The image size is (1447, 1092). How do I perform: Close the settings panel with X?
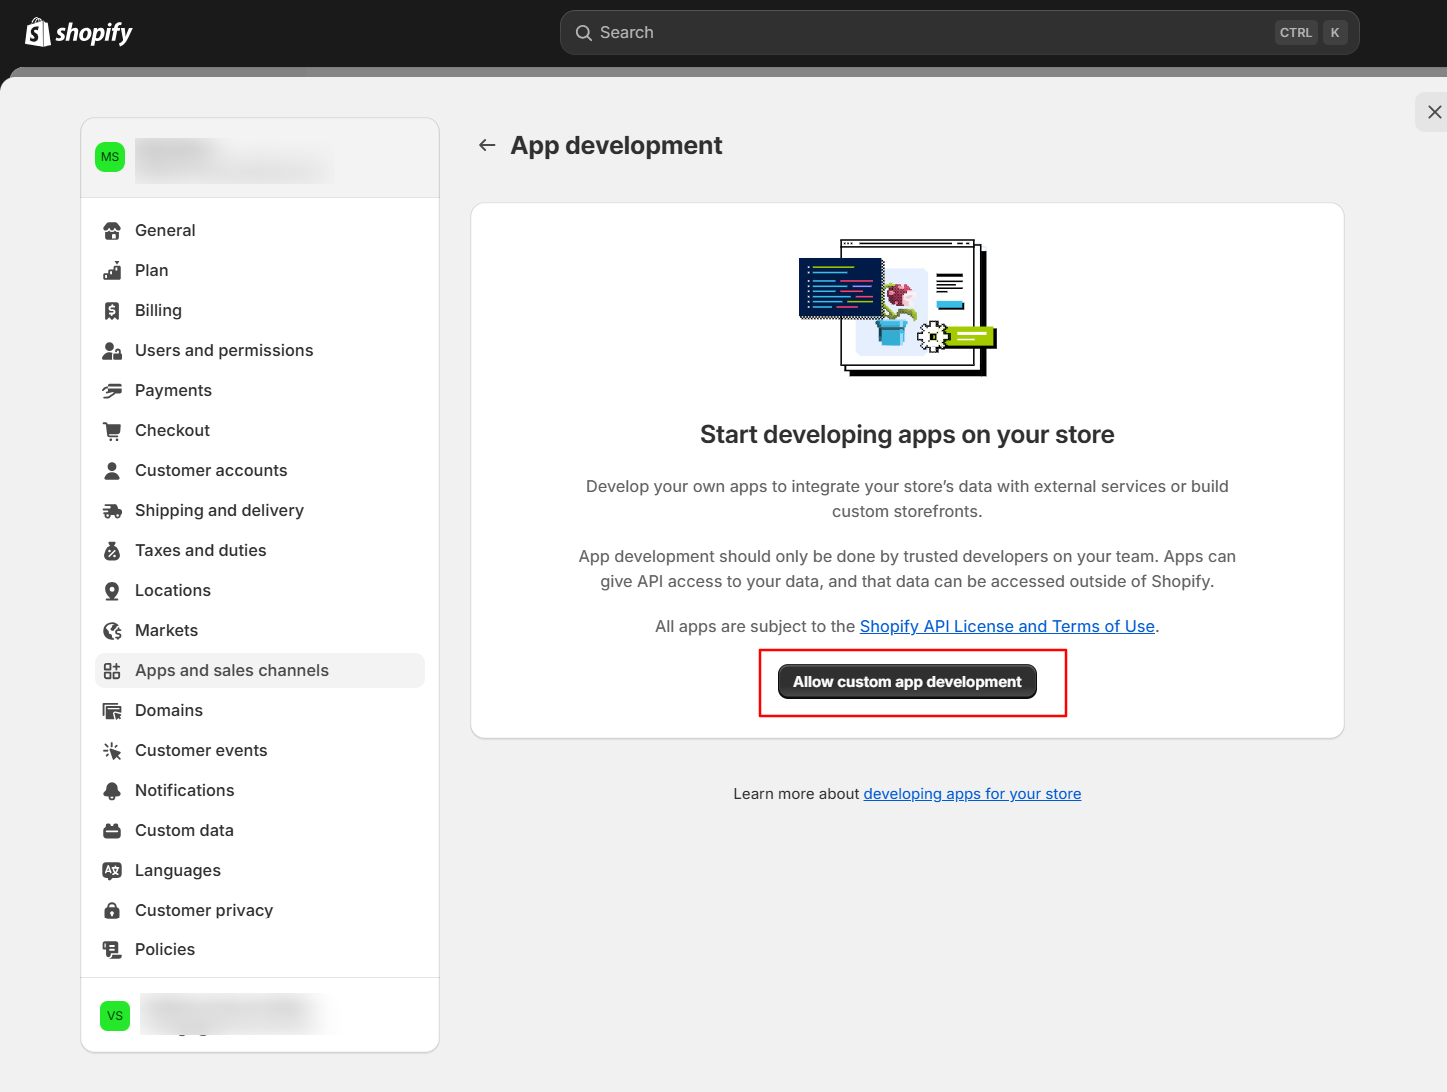[1434, 112]
